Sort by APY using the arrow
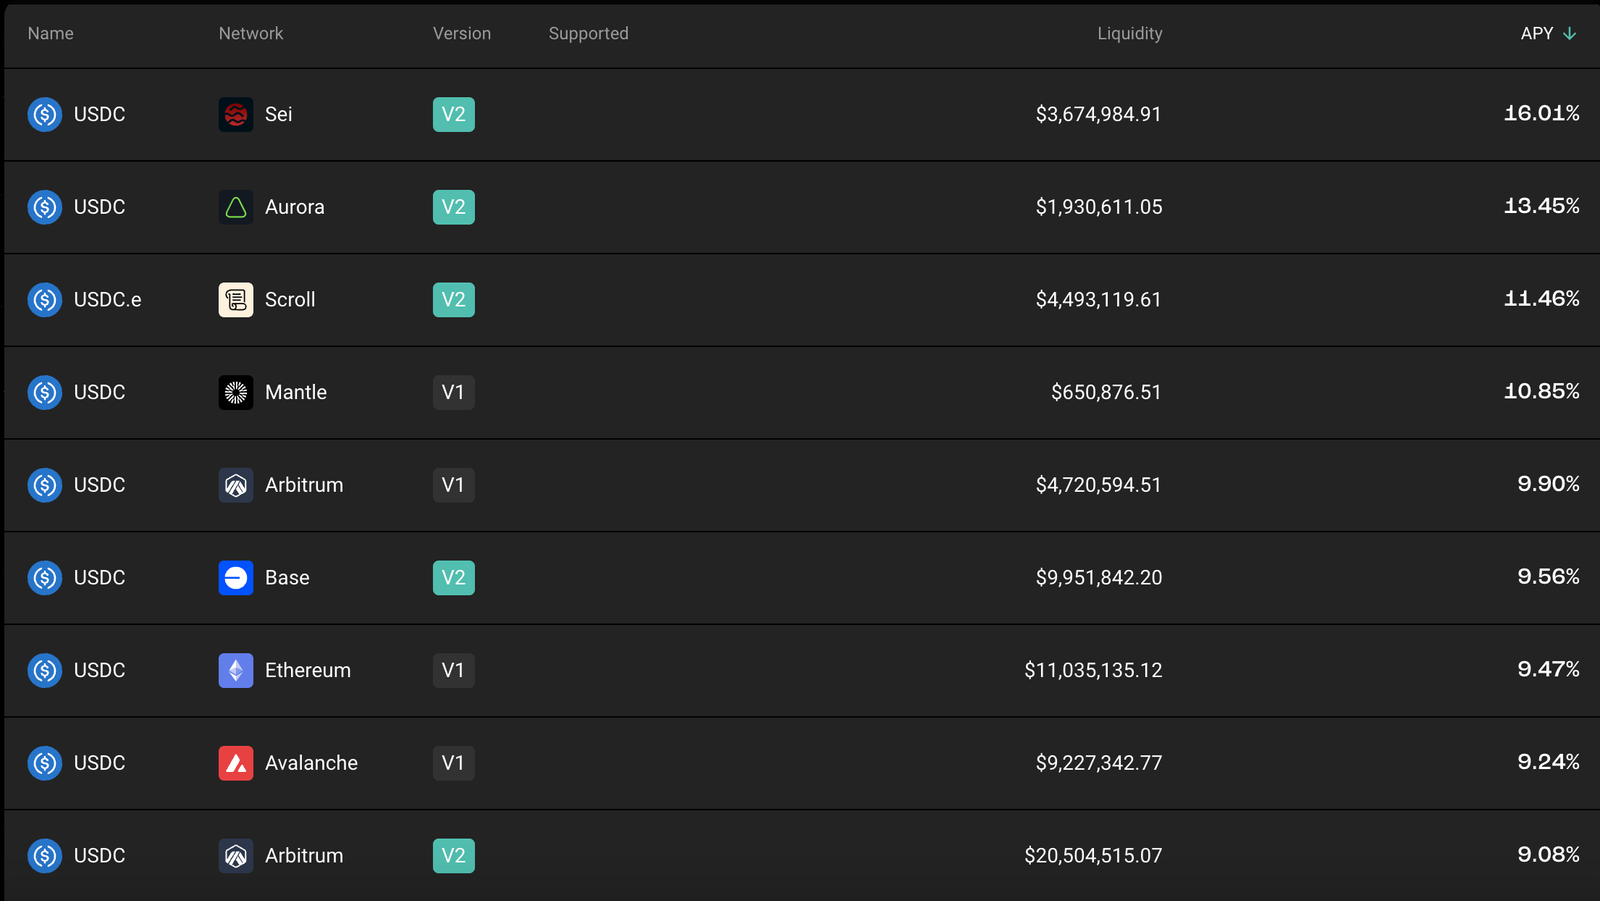The image size is (1600, 901). point(1570,34)
